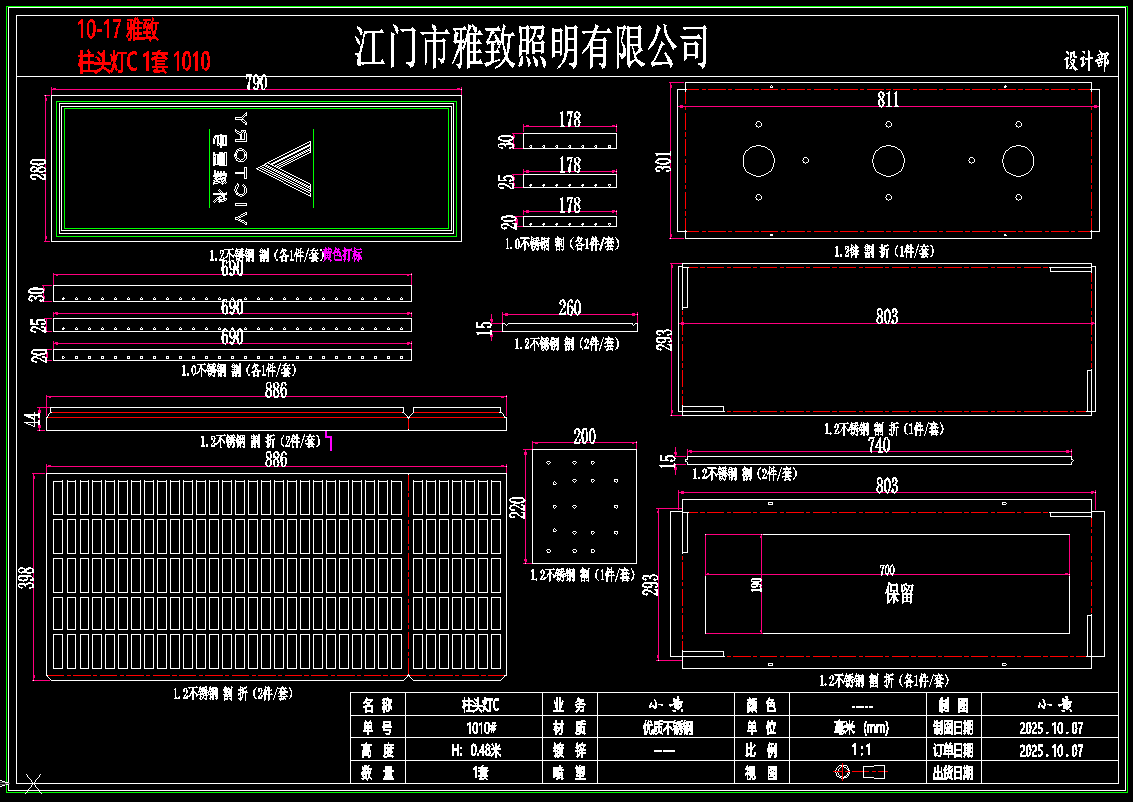1133x802 pixels.
Task: Select the center large circle in the 811 panel
Action: click(x=888, y=160)
